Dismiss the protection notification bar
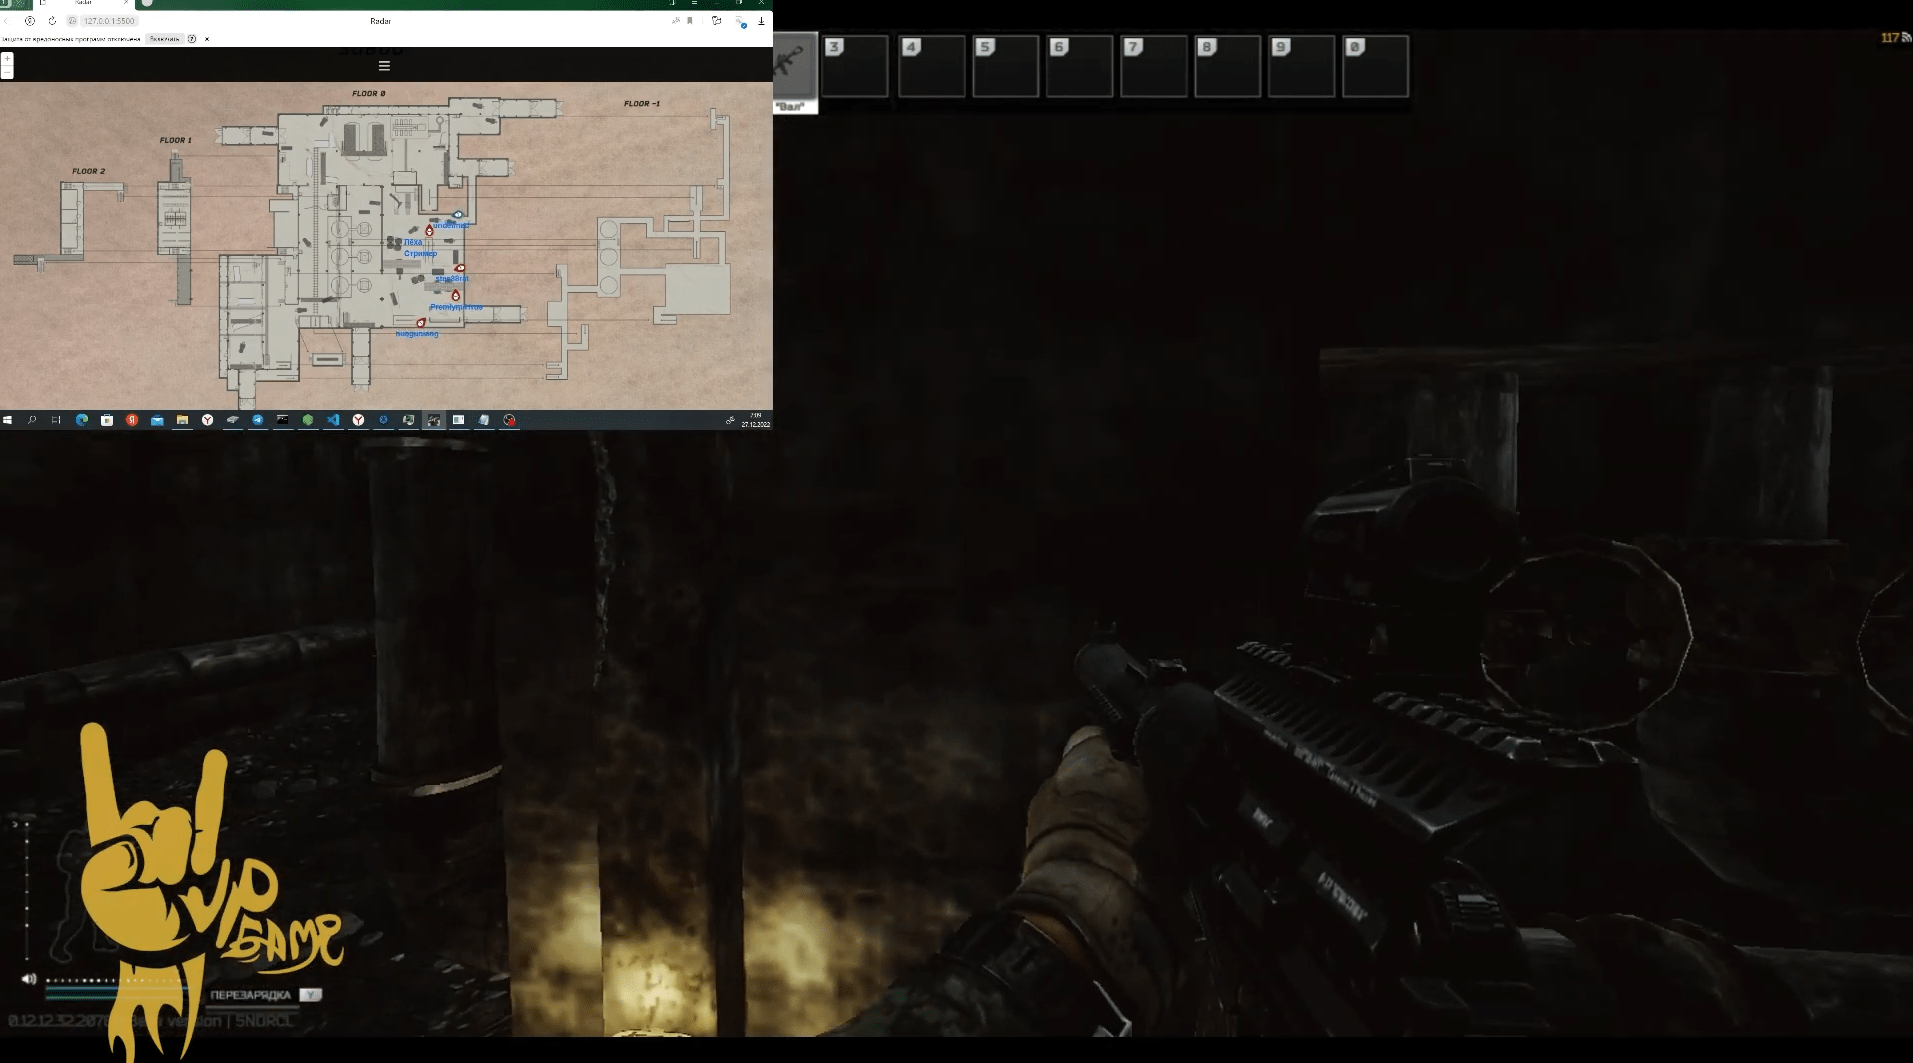The image size is (1913, 1063). tap(207, 39)
